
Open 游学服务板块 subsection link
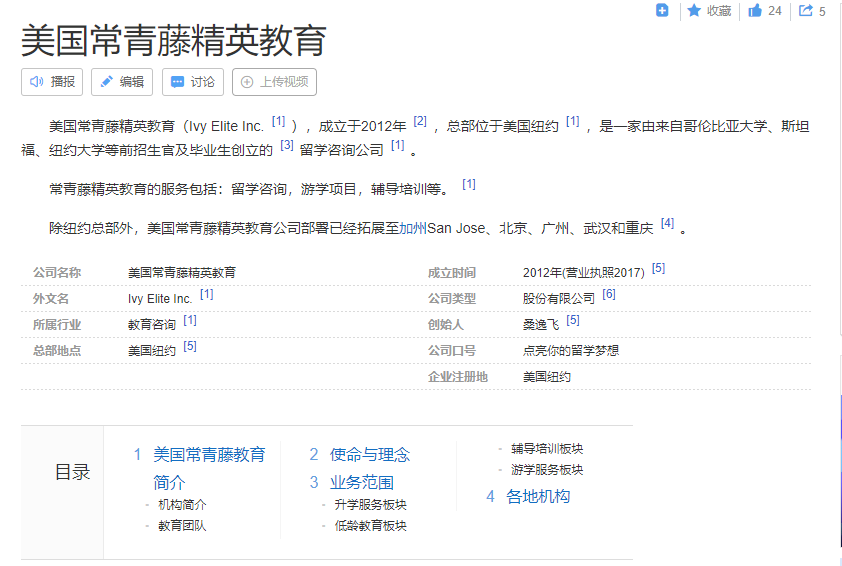(547, 470)
